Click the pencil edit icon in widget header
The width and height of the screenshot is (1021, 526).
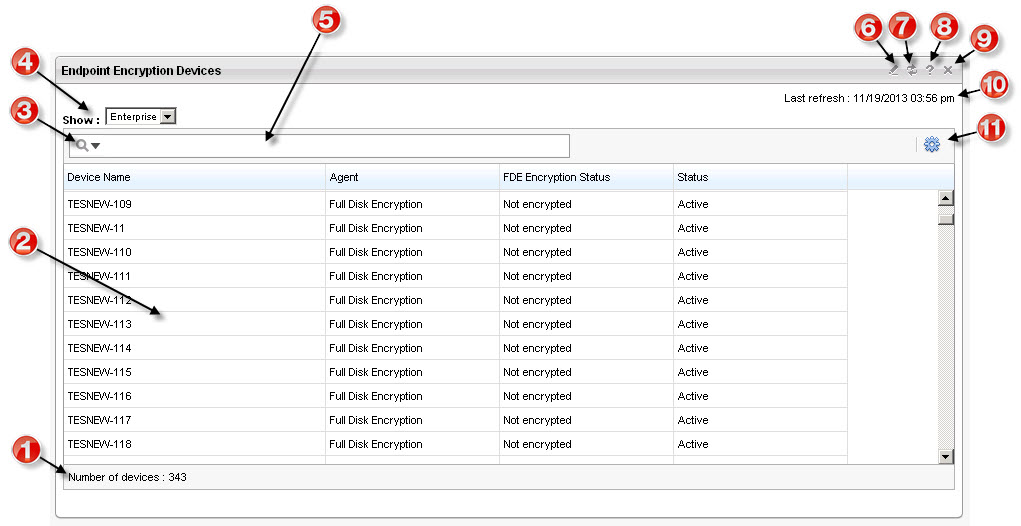(x=894, y=70)
